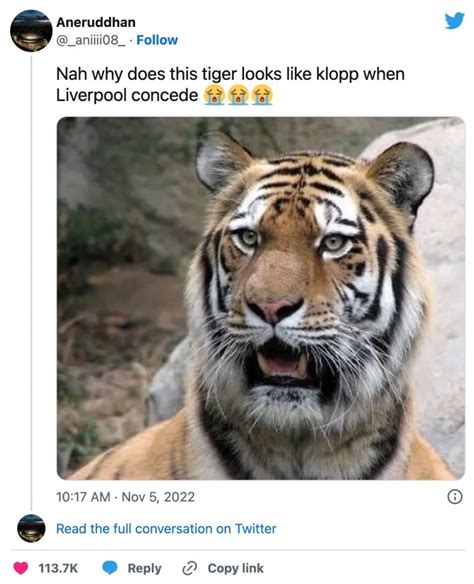Open the tweet info circle icon
The height and width of the screenshot is (584, 474).
(455, 497)
